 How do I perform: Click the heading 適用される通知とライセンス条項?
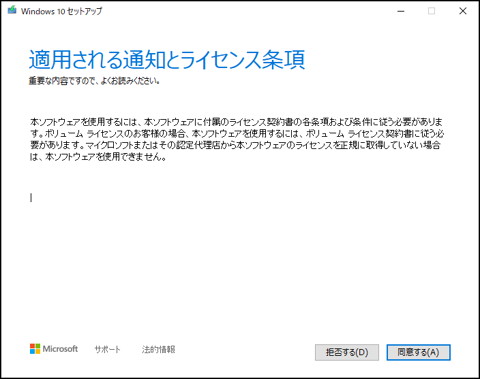pos(167,60)
